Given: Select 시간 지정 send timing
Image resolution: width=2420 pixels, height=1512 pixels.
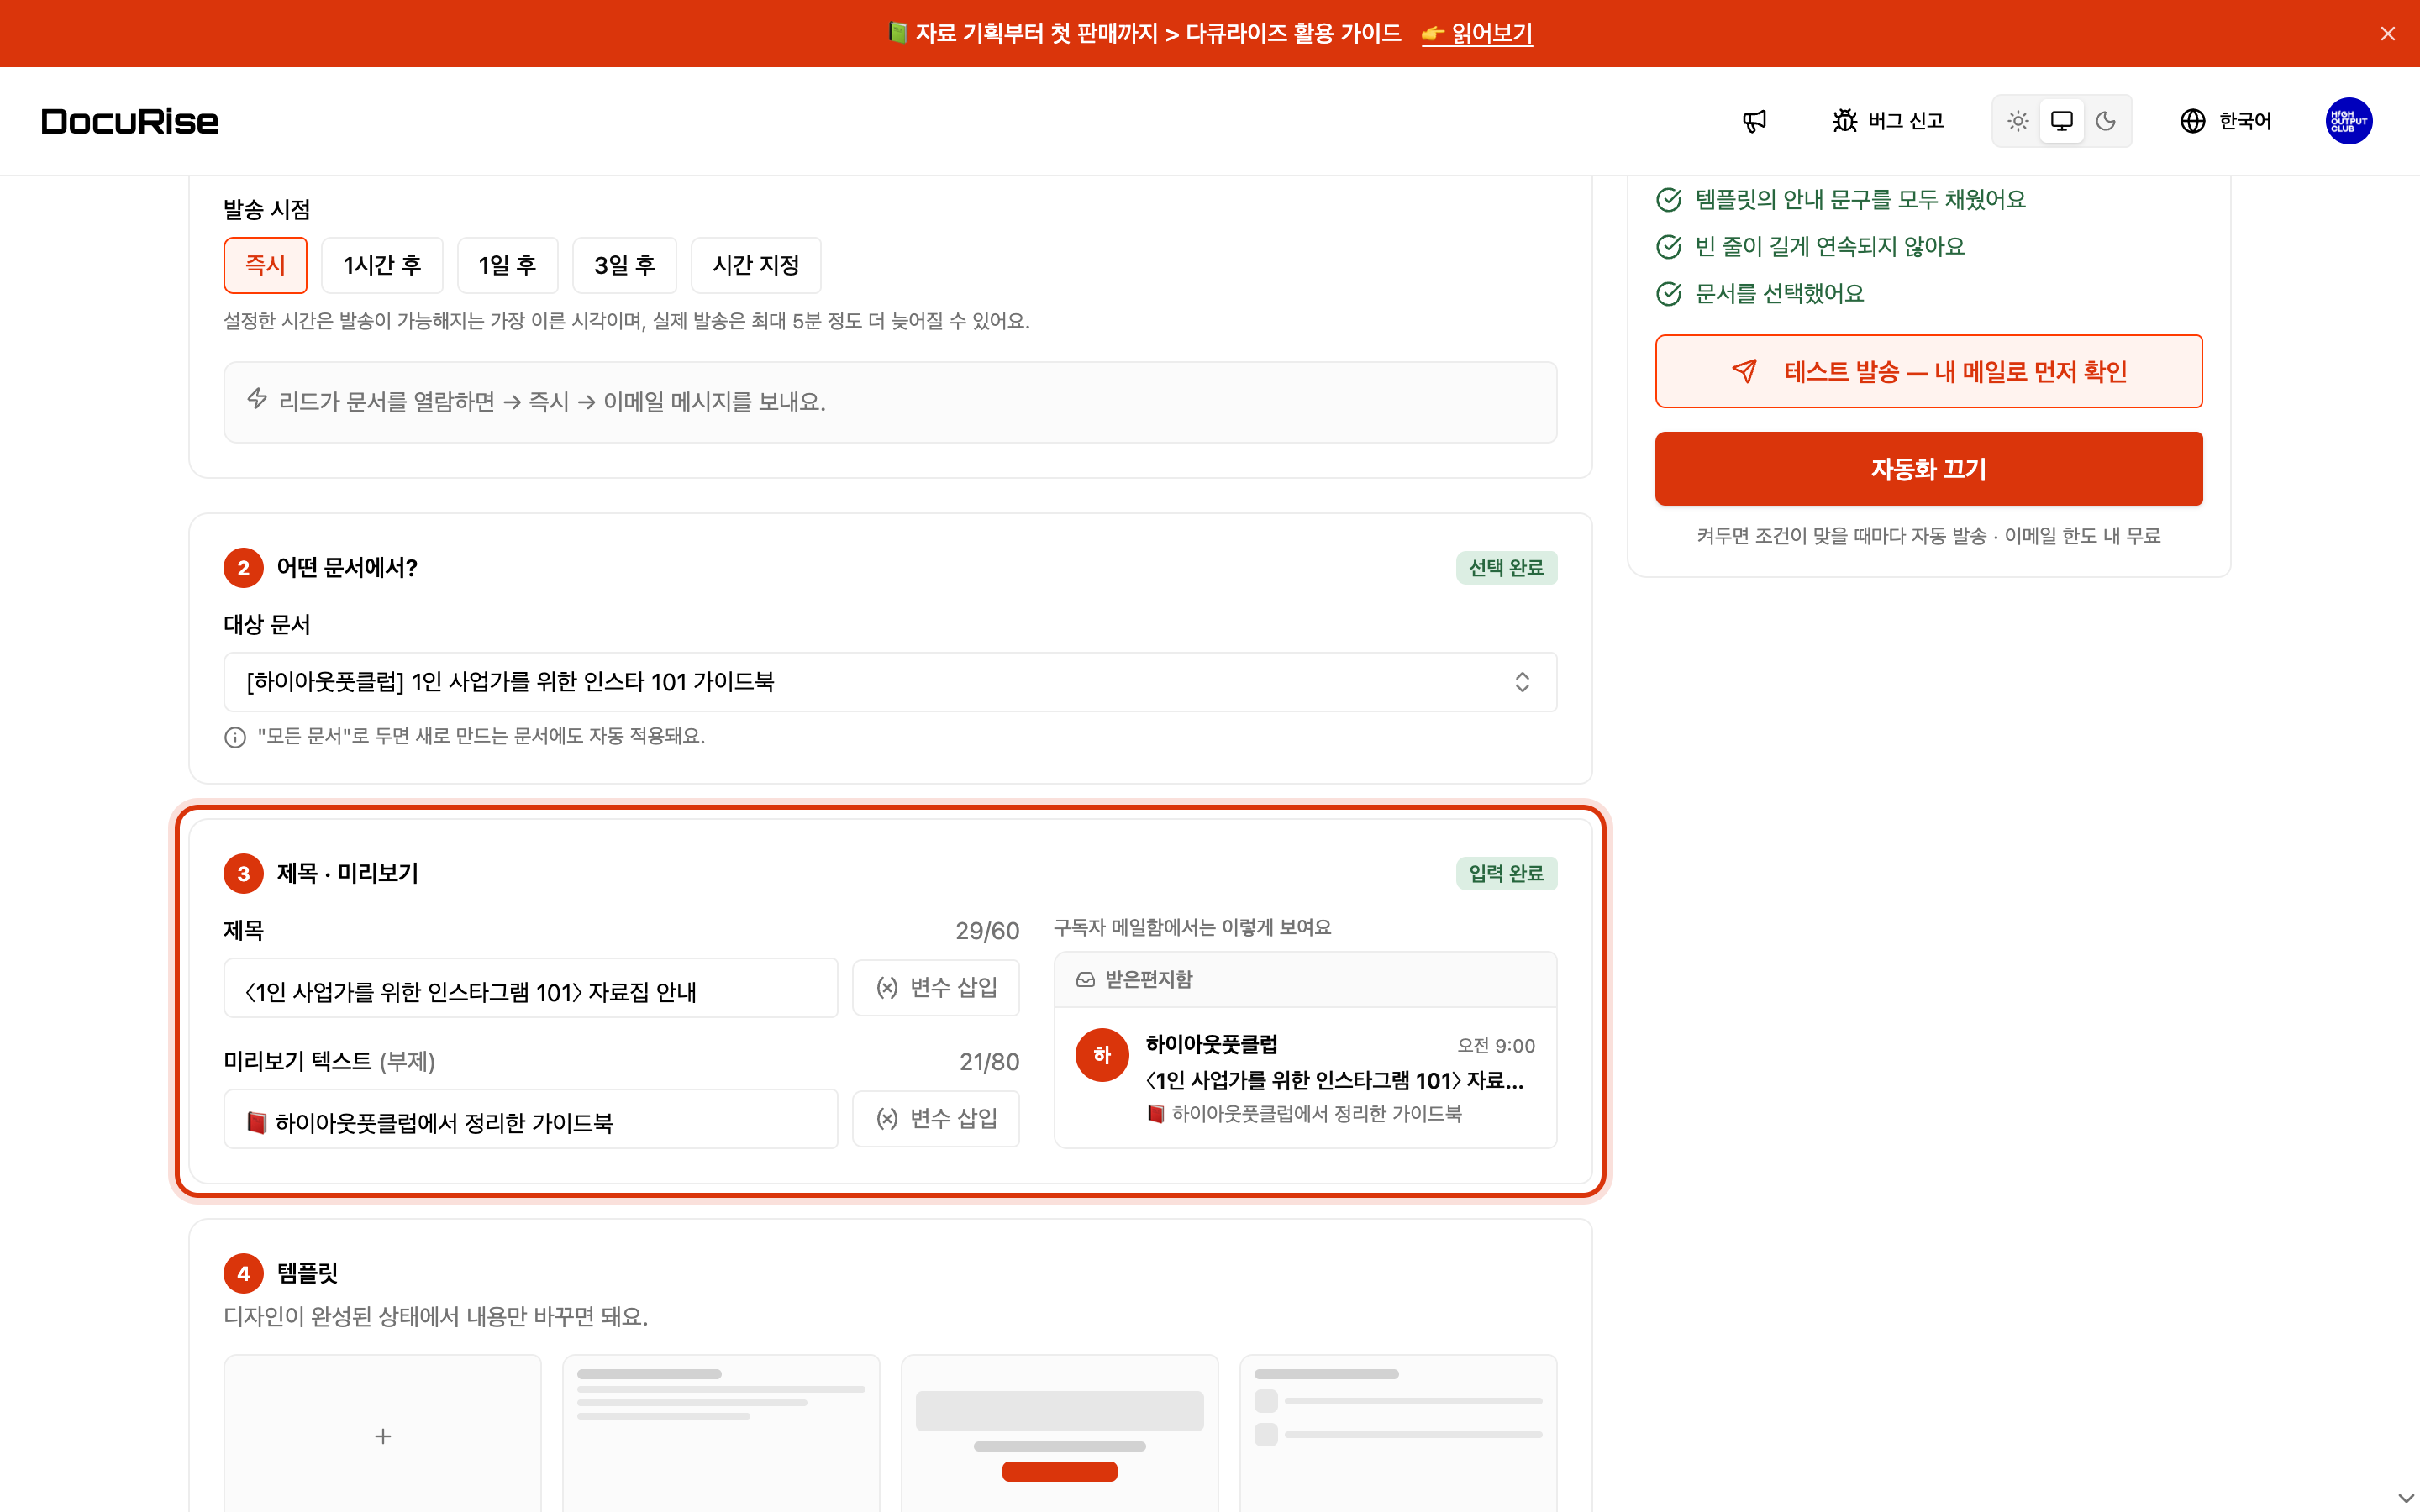Looking at the screenshot, I should point(756,265).
